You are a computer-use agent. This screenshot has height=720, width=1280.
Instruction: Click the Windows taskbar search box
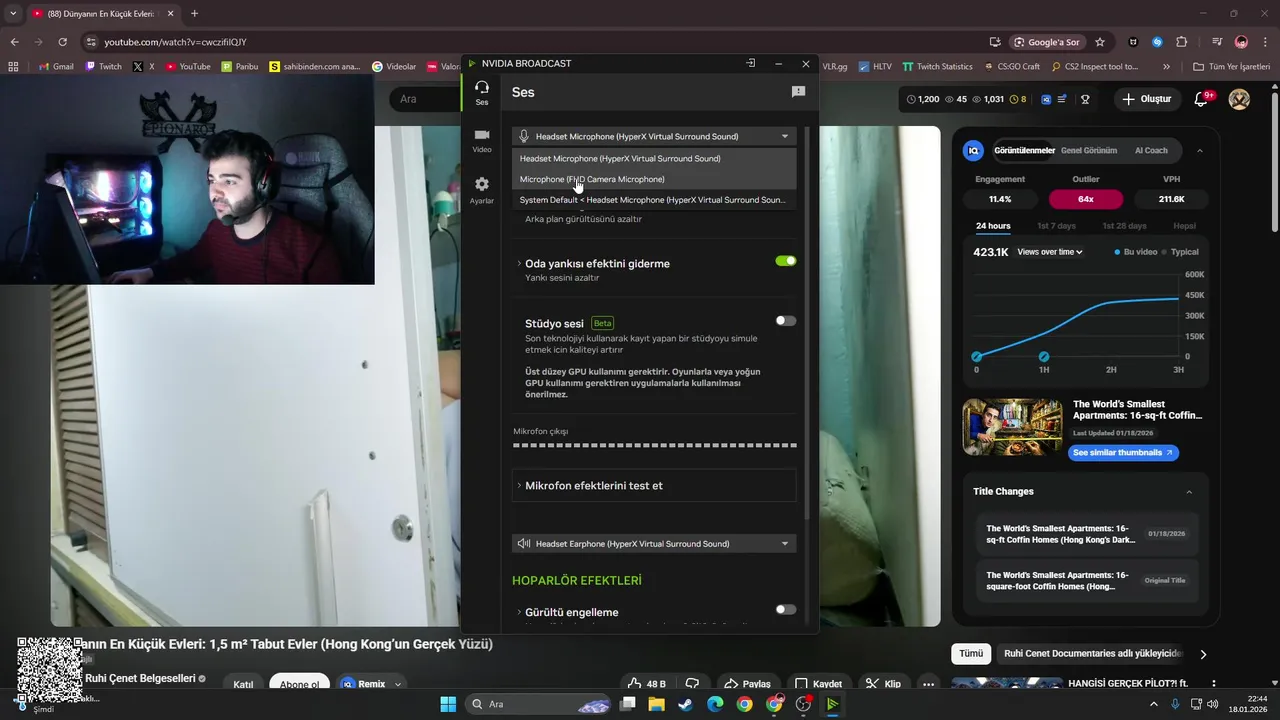[x=538, y=704]
